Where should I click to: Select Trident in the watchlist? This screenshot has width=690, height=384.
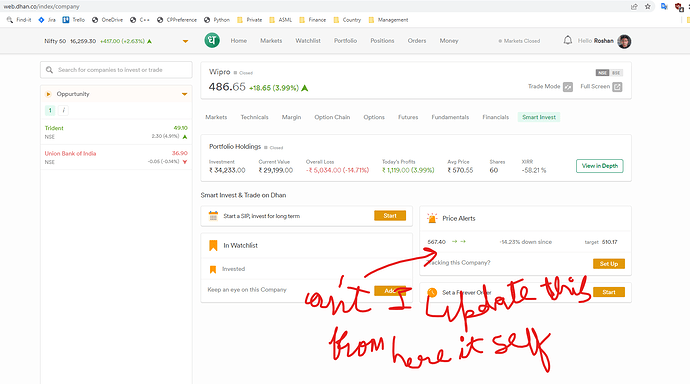click(x=116, y=132)
